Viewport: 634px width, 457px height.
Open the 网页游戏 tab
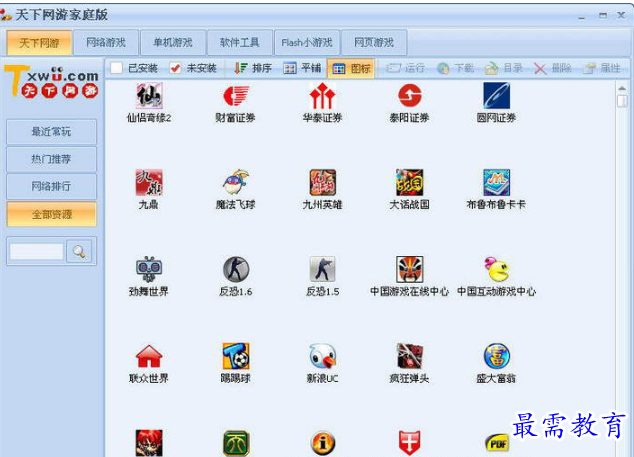pyautogui.click(x=374, y=42)
